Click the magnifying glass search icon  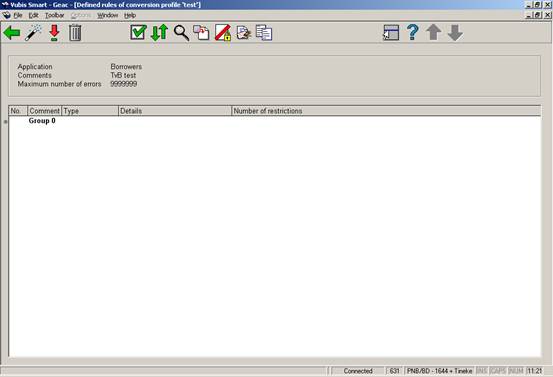point(181,33)
